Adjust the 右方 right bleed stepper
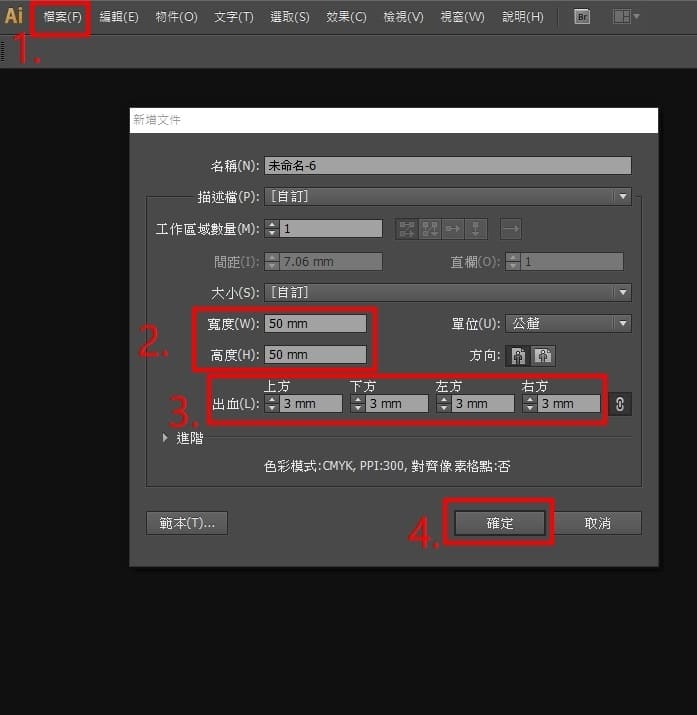This screenshot has width=697, height=715. pyautogui.click(x=530, y=404)
